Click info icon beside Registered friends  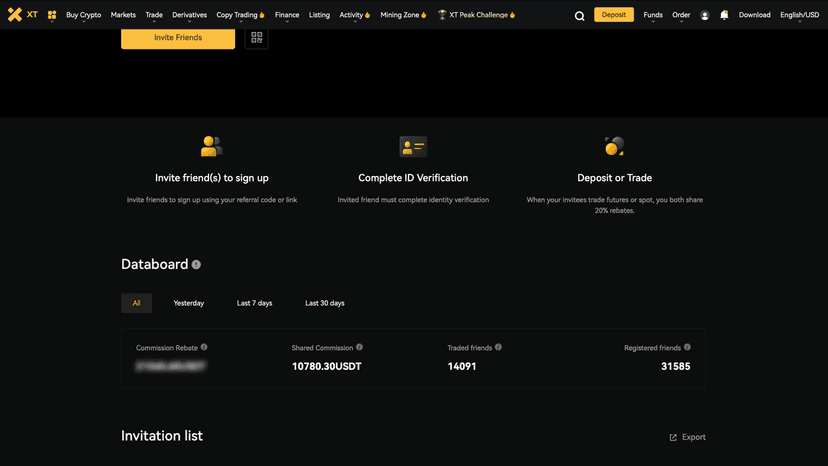[687, 348]
